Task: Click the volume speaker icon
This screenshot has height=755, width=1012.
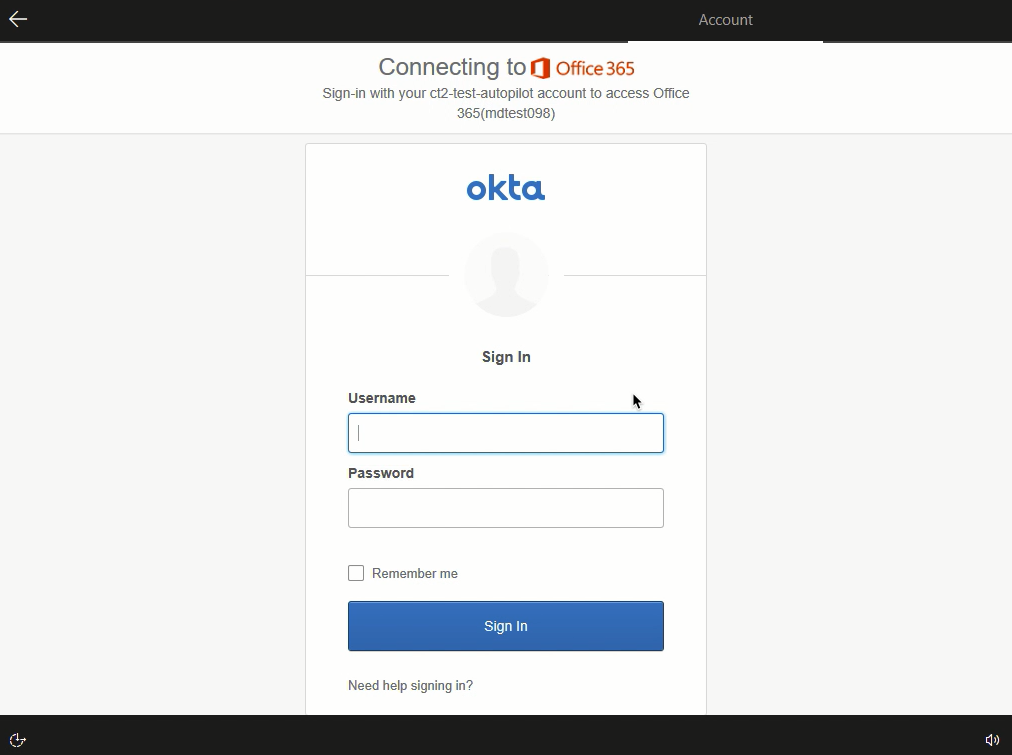Action: point(992,740)
